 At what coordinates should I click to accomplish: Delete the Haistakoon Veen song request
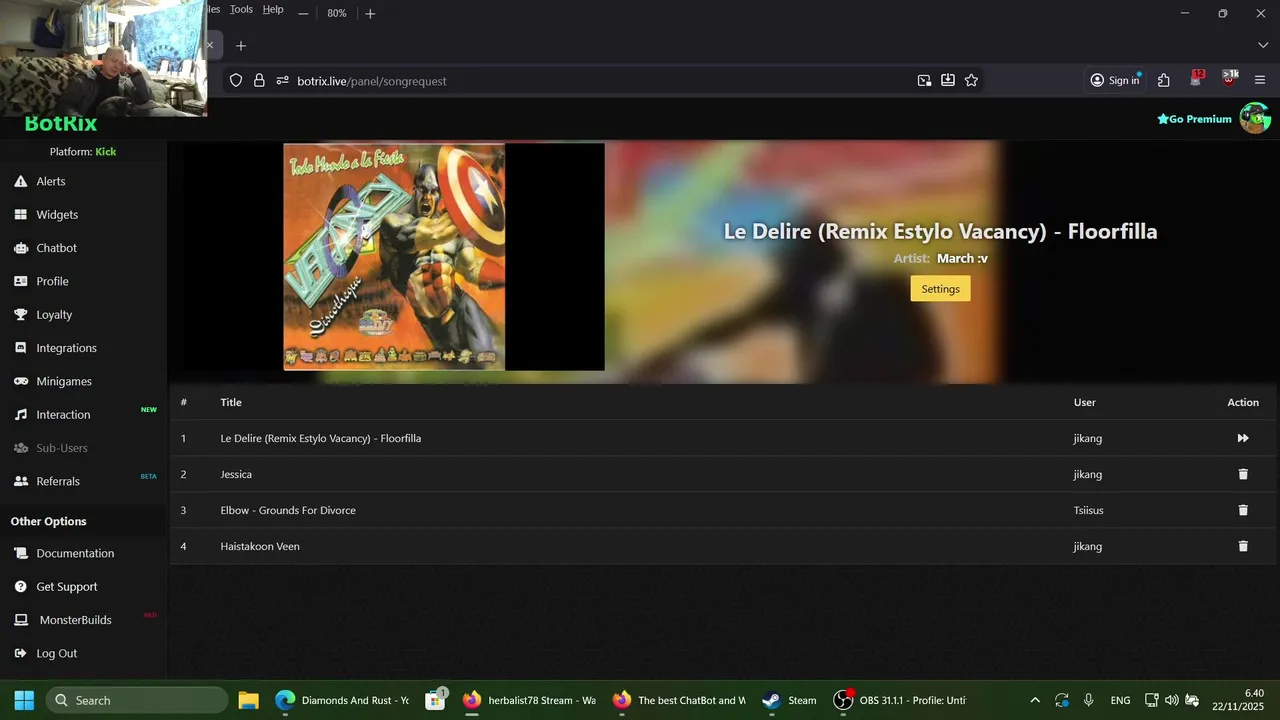(x=1243, y=546)
